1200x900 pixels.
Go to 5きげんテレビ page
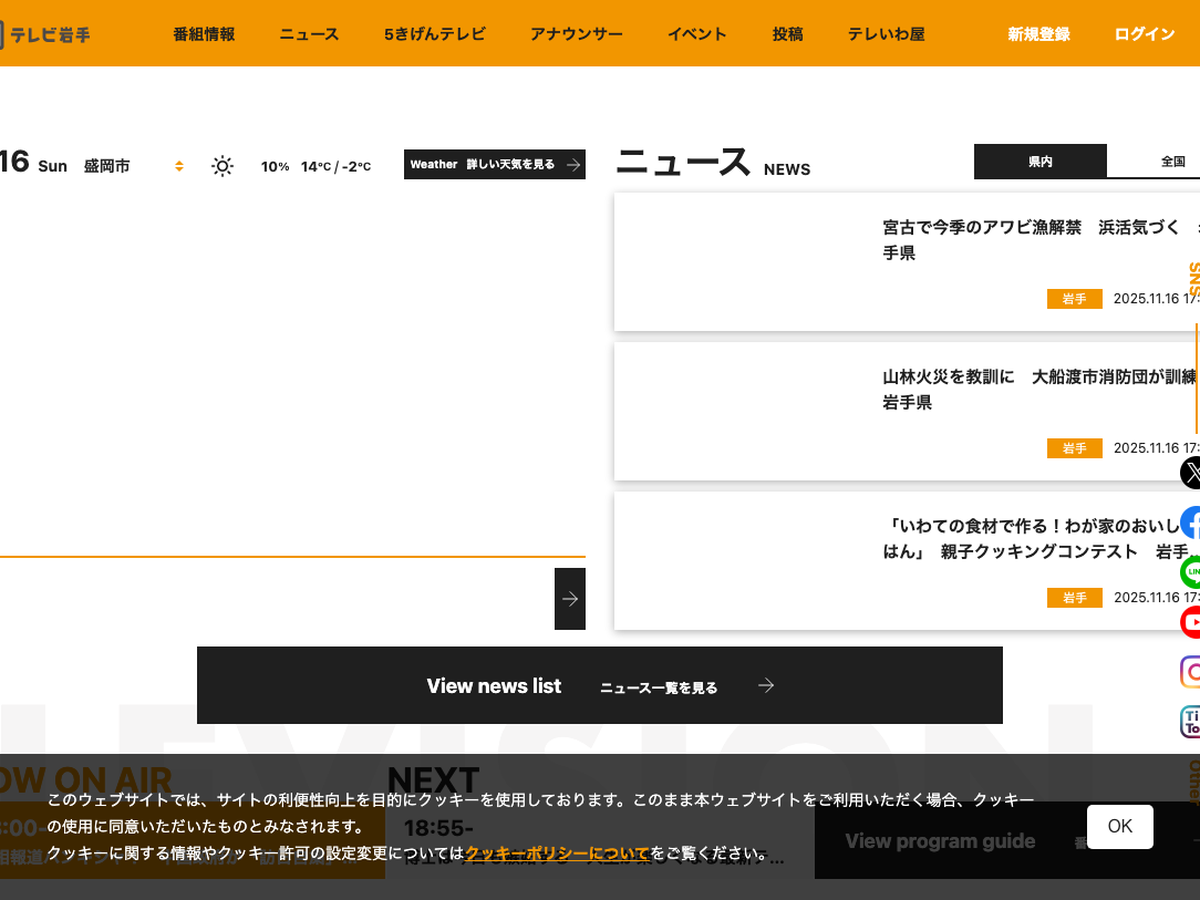pos(435,34)
